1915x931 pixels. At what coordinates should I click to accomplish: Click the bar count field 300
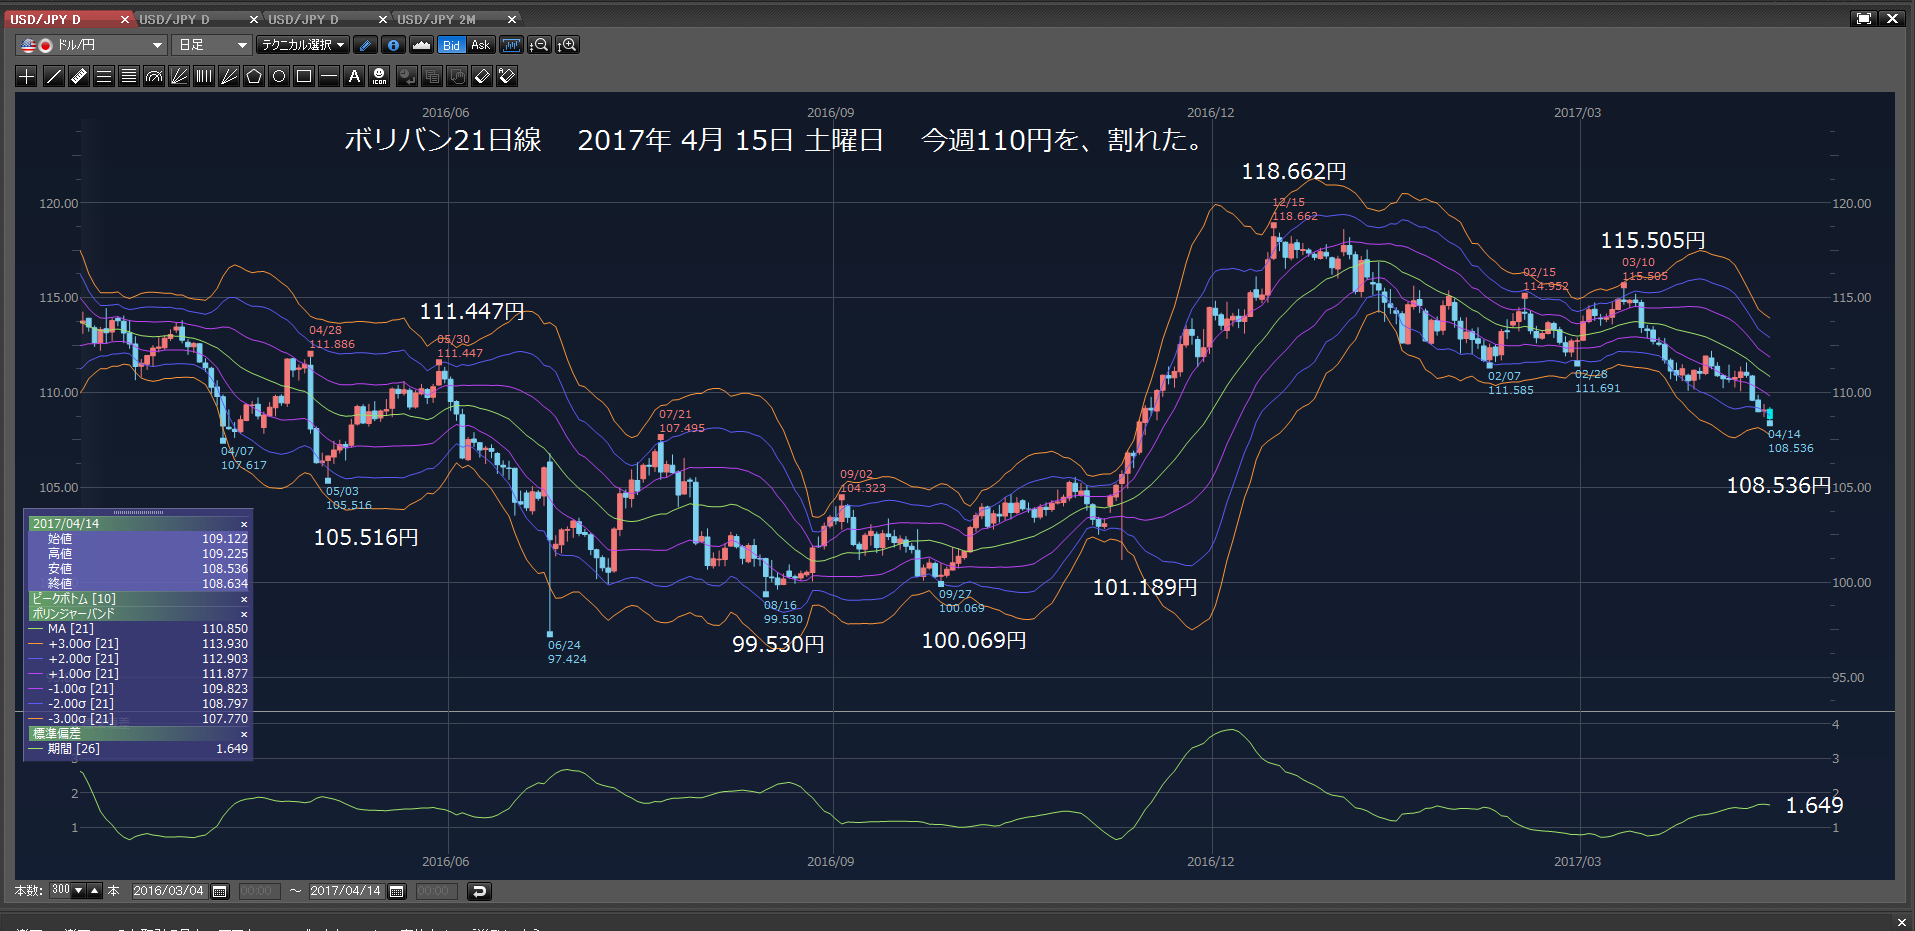(60, 890)
